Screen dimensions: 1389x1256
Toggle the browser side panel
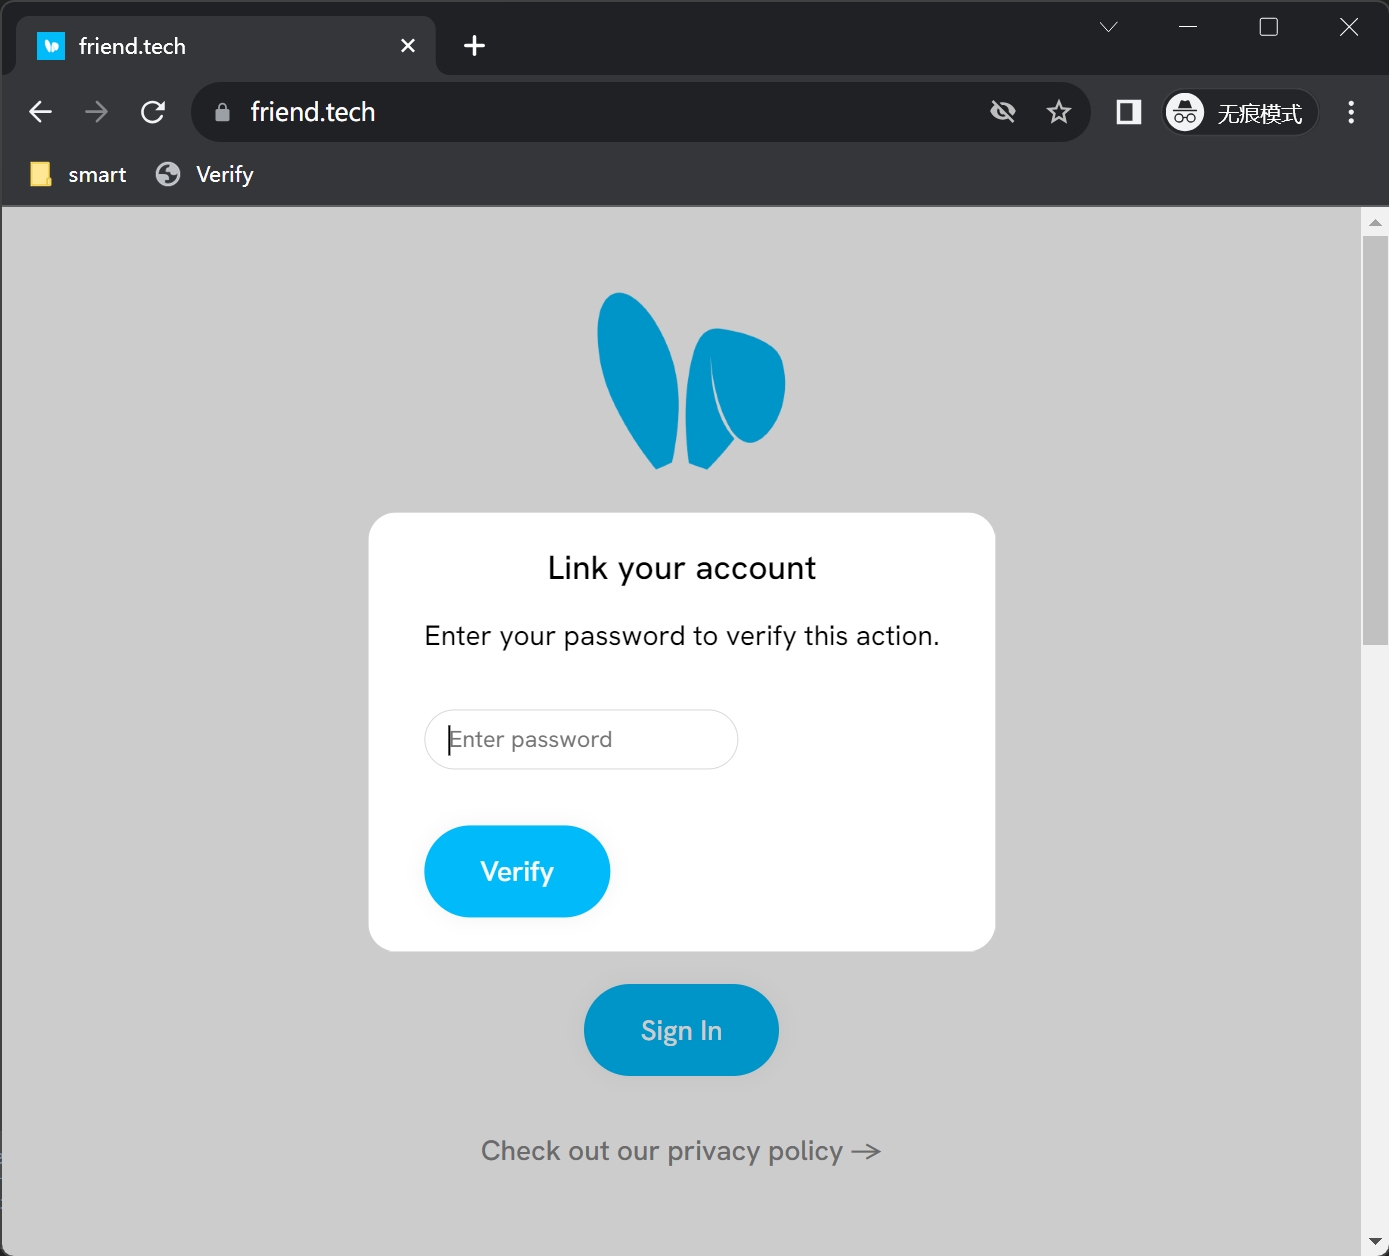1128,112
